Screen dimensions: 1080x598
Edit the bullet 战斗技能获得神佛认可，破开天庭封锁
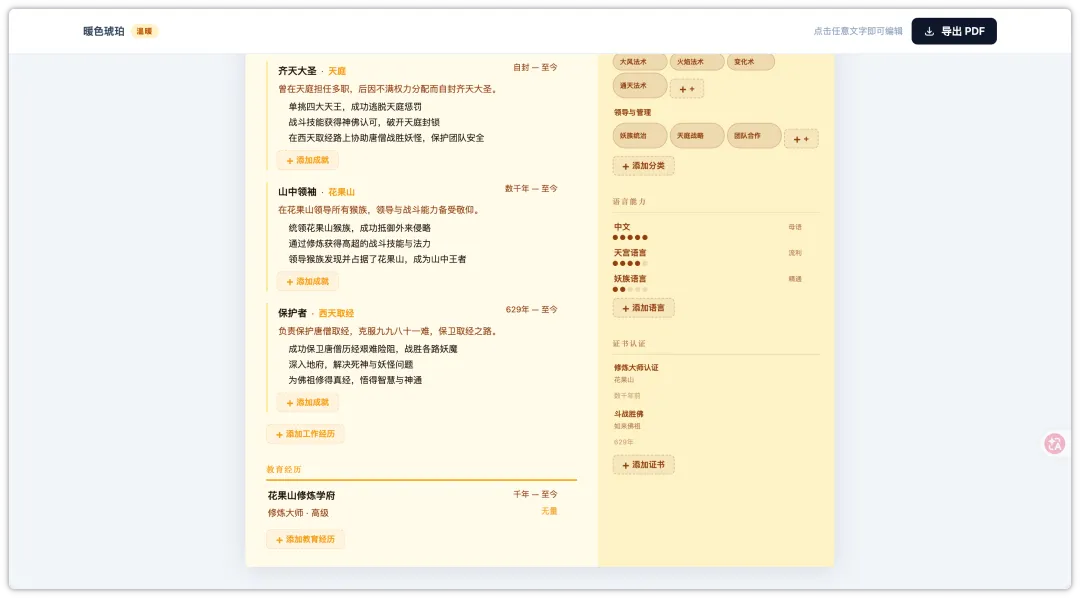pyautogui.click(x=364, y=122)
